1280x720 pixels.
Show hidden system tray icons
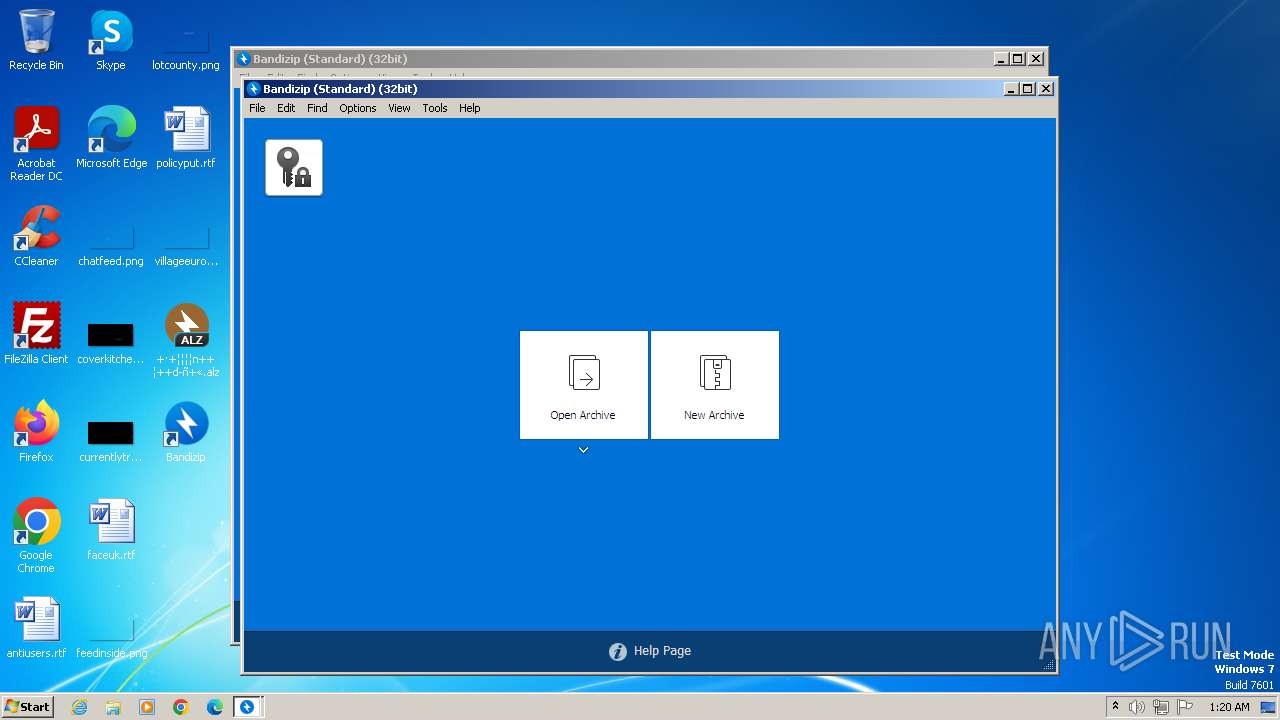coord(1116,707)
